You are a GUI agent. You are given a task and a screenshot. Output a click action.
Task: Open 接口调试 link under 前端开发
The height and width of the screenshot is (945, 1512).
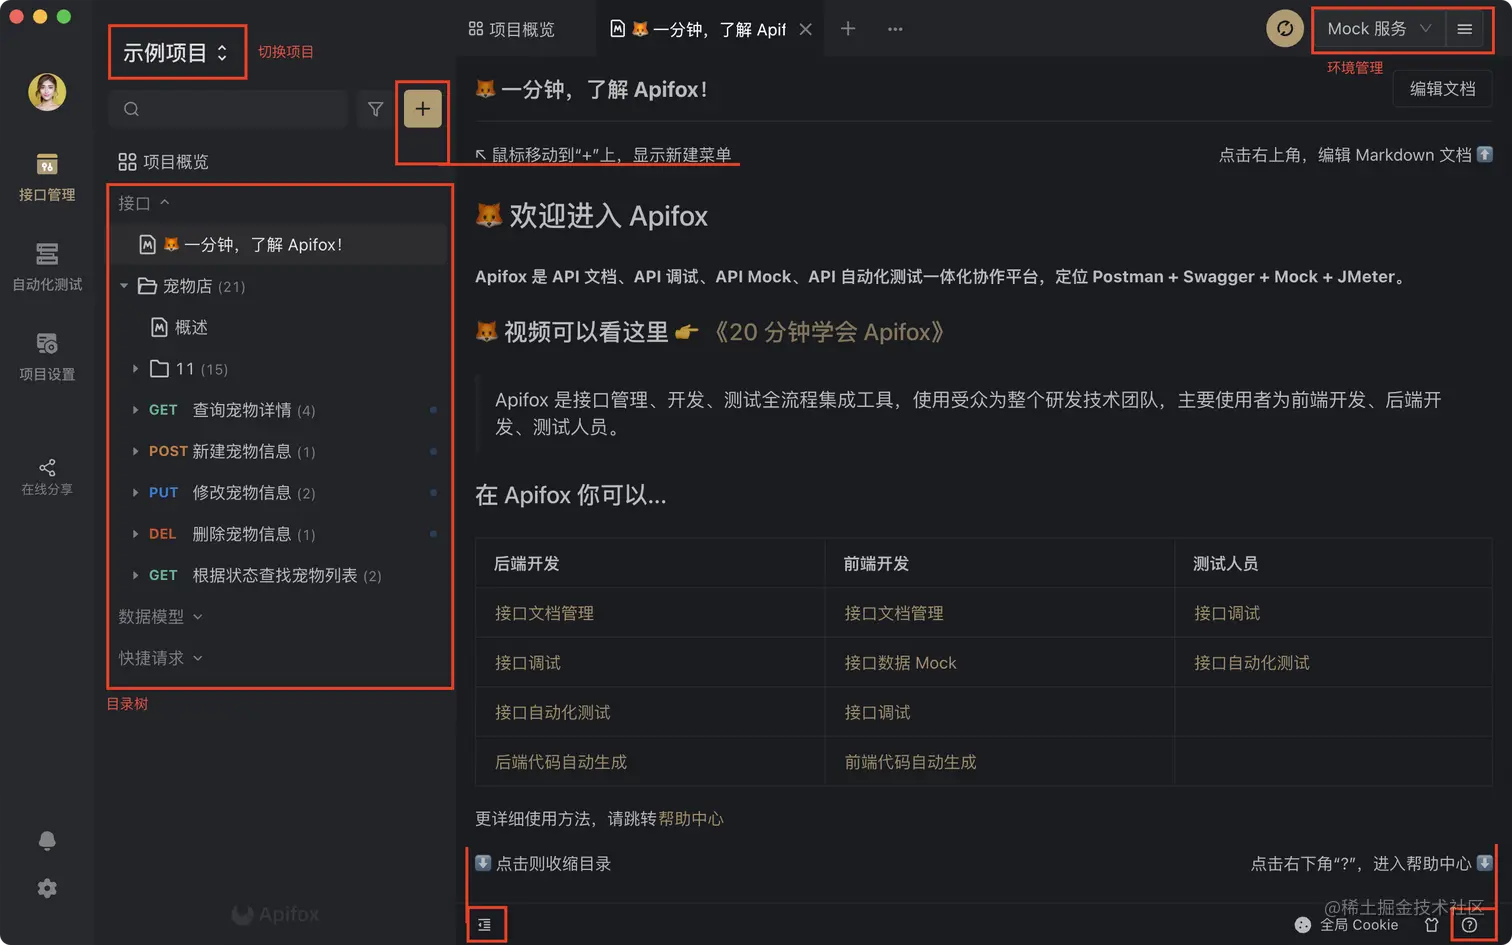(x=877, y=712)
